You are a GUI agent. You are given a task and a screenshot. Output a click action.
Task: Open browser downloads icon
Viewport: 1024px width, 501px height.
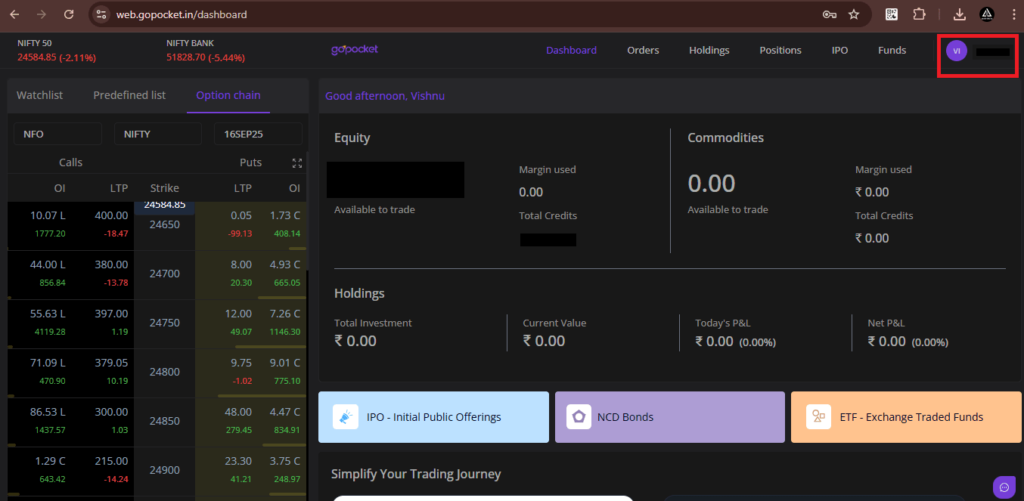(x=959, y=15)
